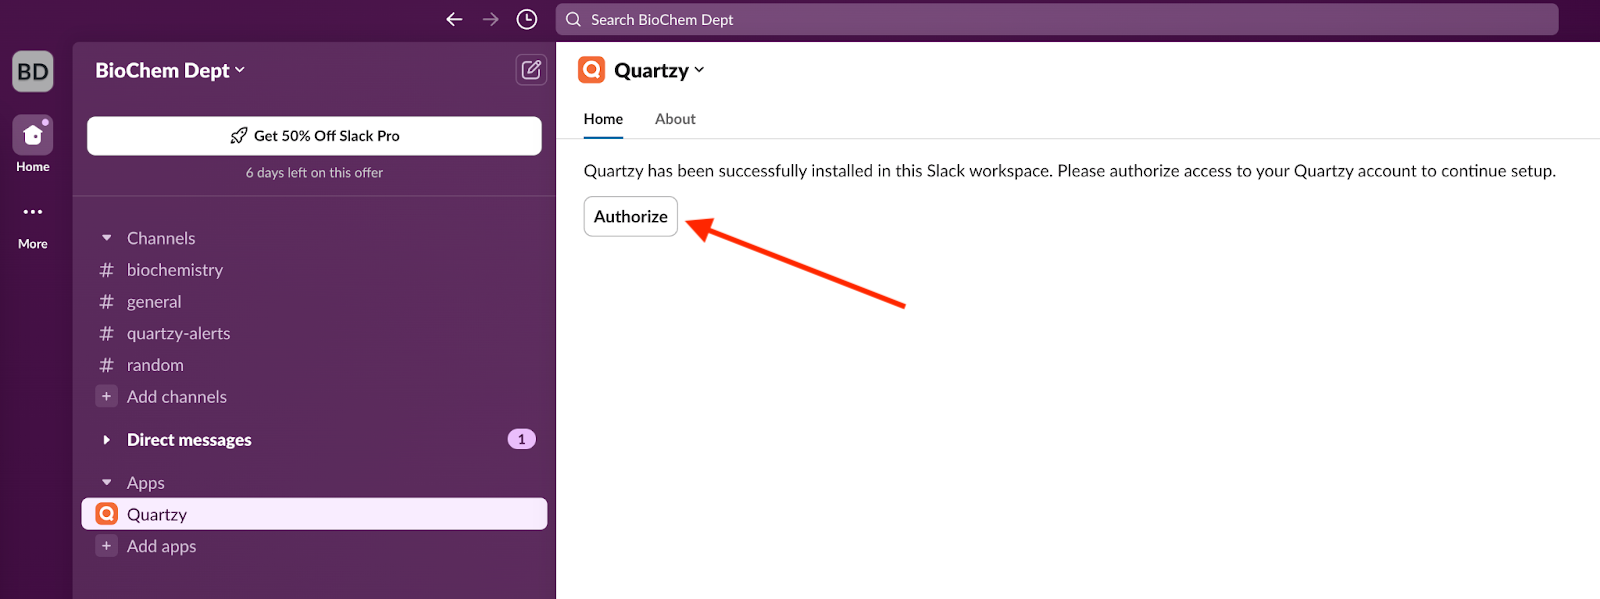Start a new message with compose icon
Screen dimensions: 1600x599
[x=531, y=70]
